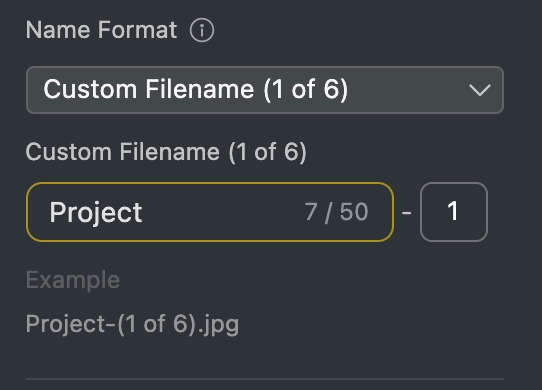
Task: Click the circled i beside Name Format
Action: pyautogui.click(x=202, y=30)
